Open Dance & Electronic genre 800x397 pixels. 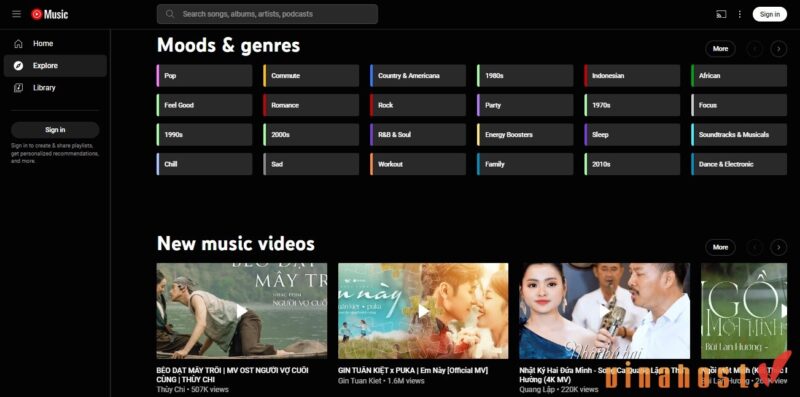[739, 164]
